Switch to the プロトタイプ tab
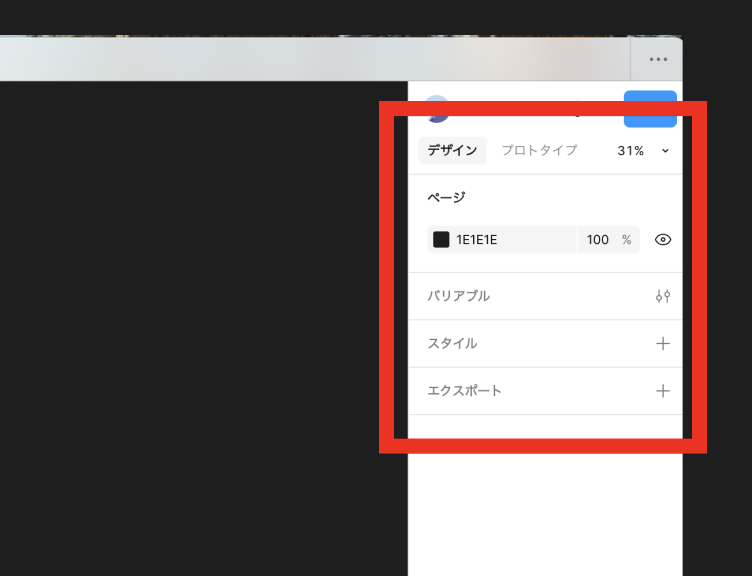This screenshot has height=576, width=752. point(539,151)
